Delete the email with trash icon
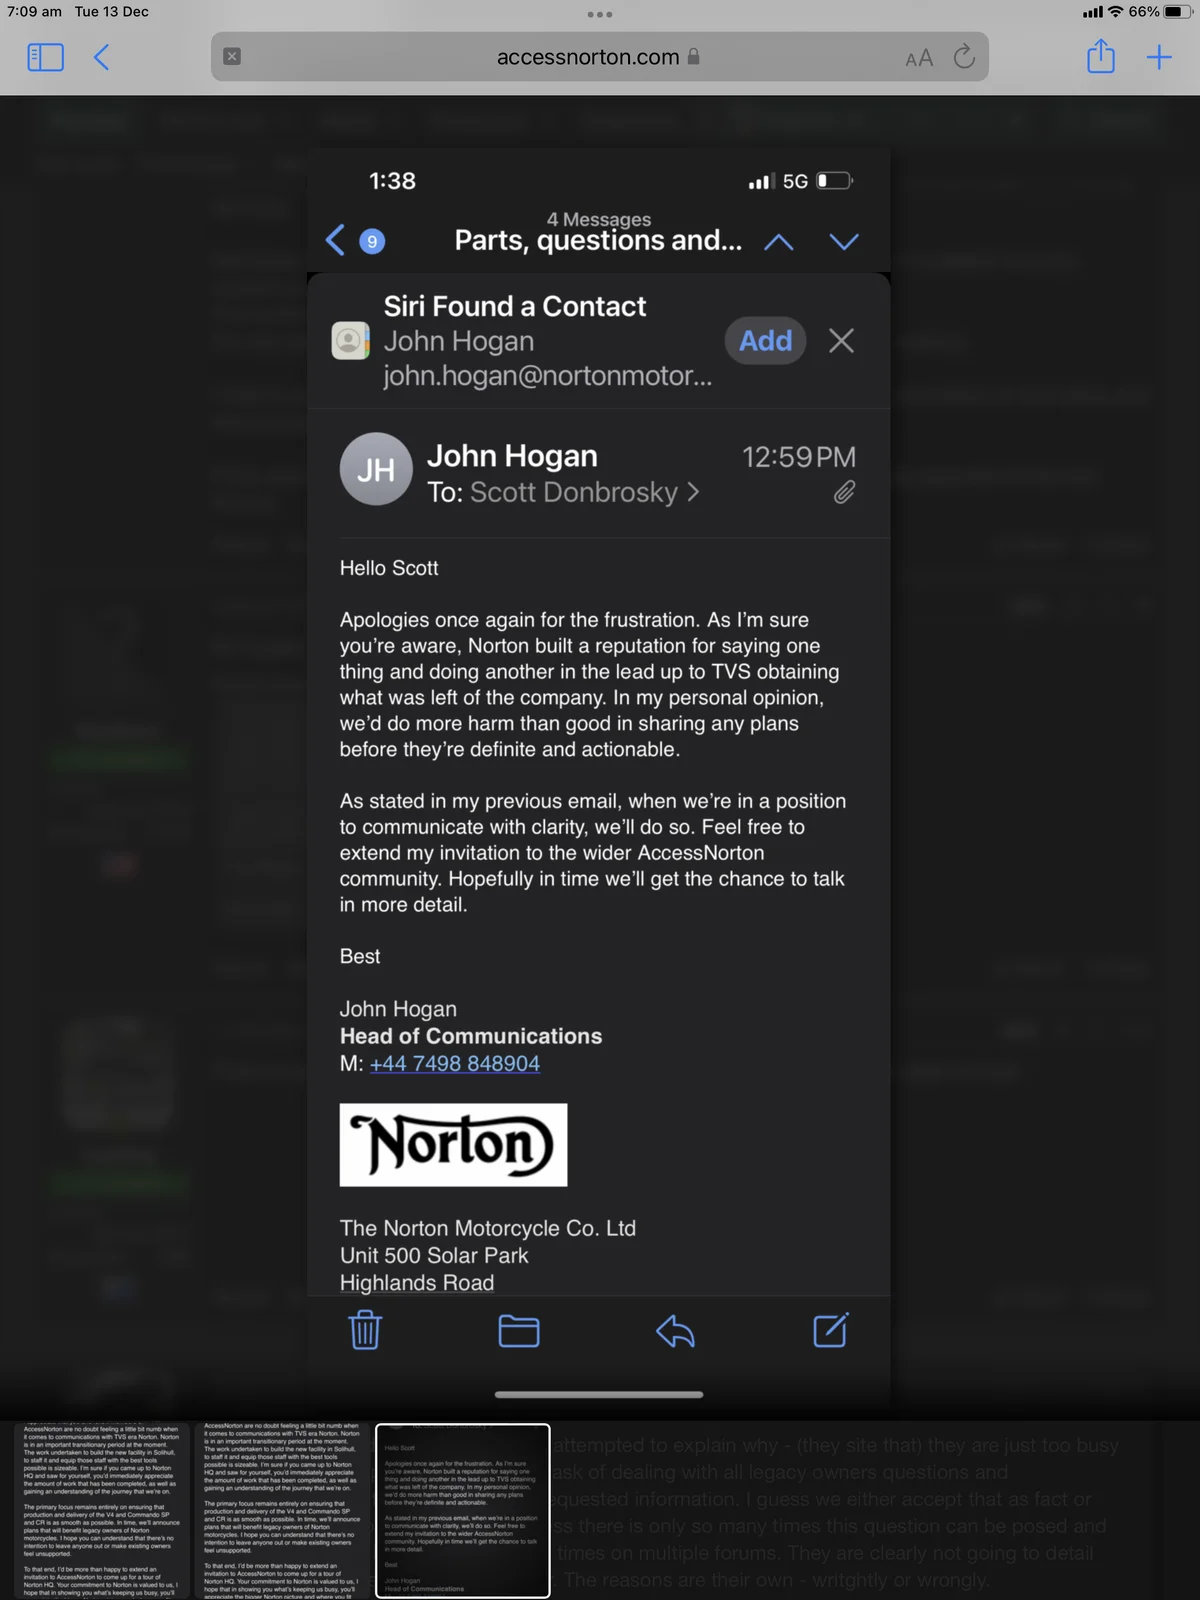 (365, 1330)
